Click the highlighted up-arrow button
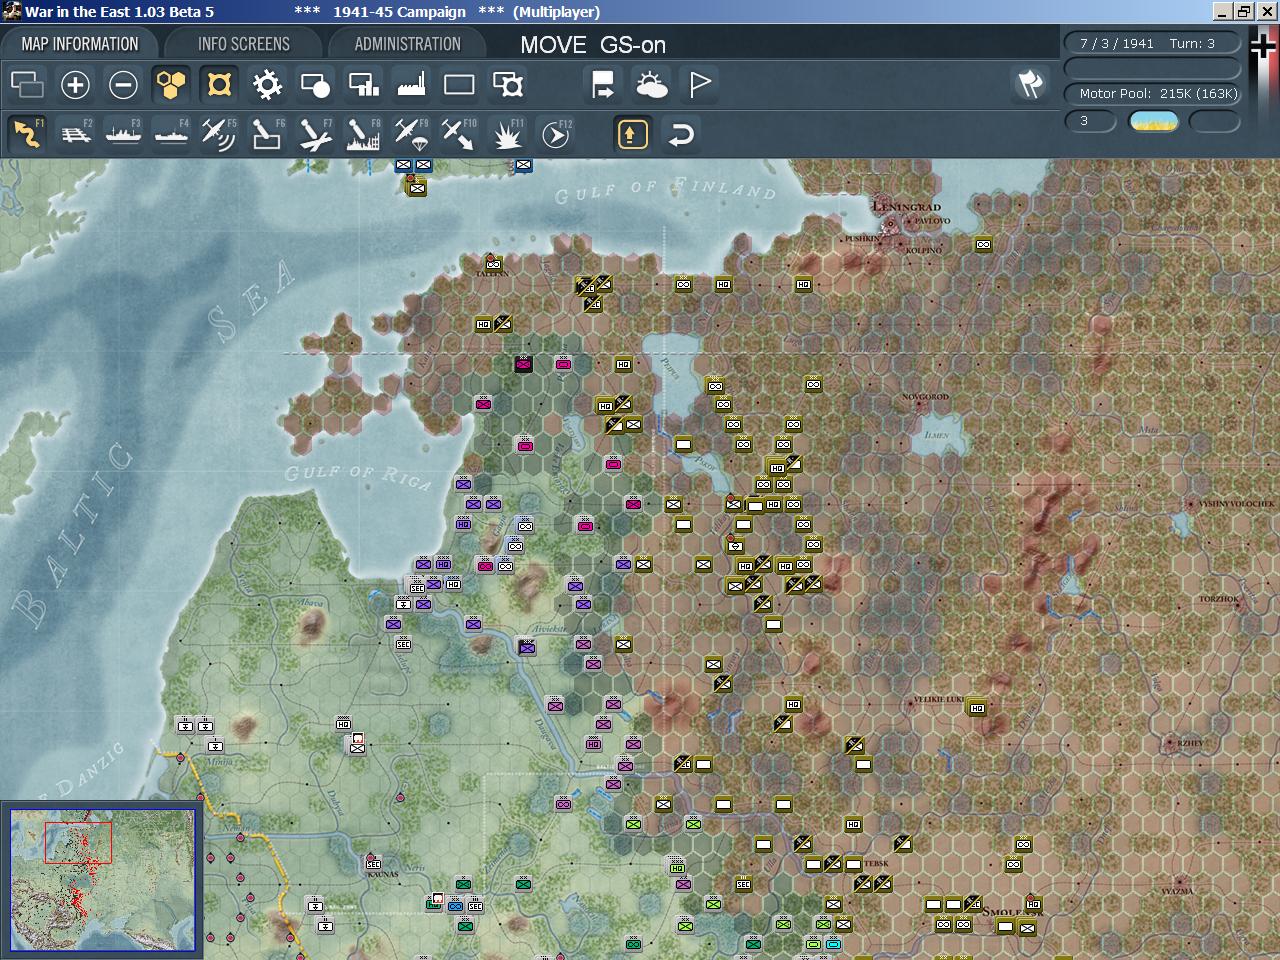Screen dimensions: 1280x960 pos(632,134)
